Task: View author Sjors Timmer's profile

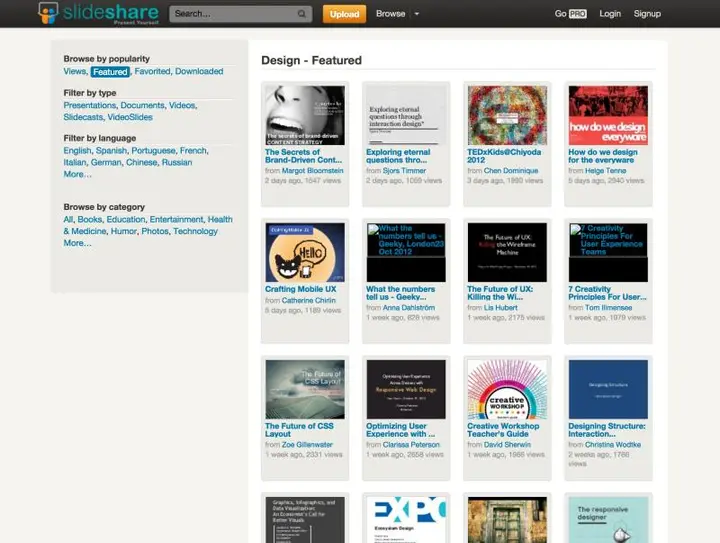Action: pyautogui.click(x=404, y=171)
